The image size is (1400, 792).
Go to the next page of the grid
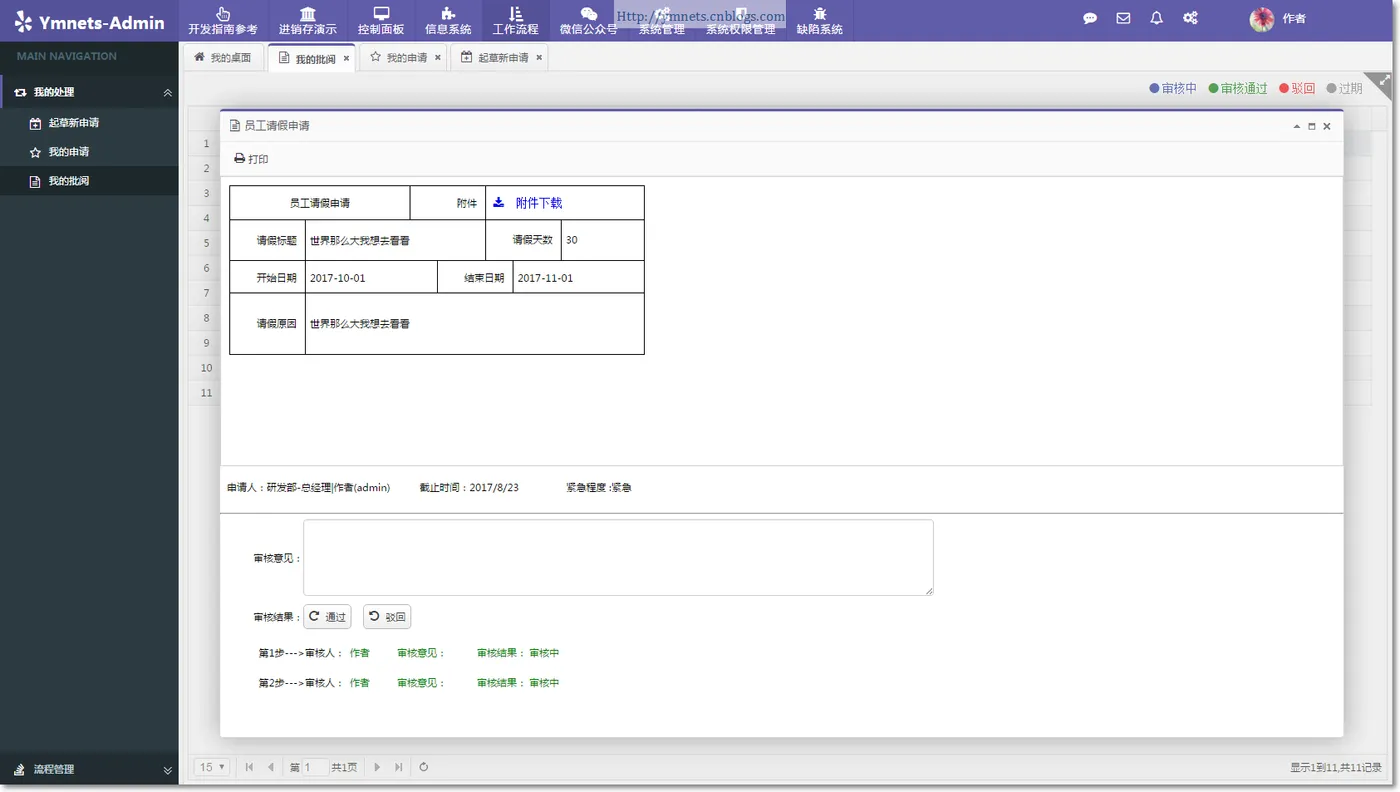pyautogui.click(x=377, y=767)
